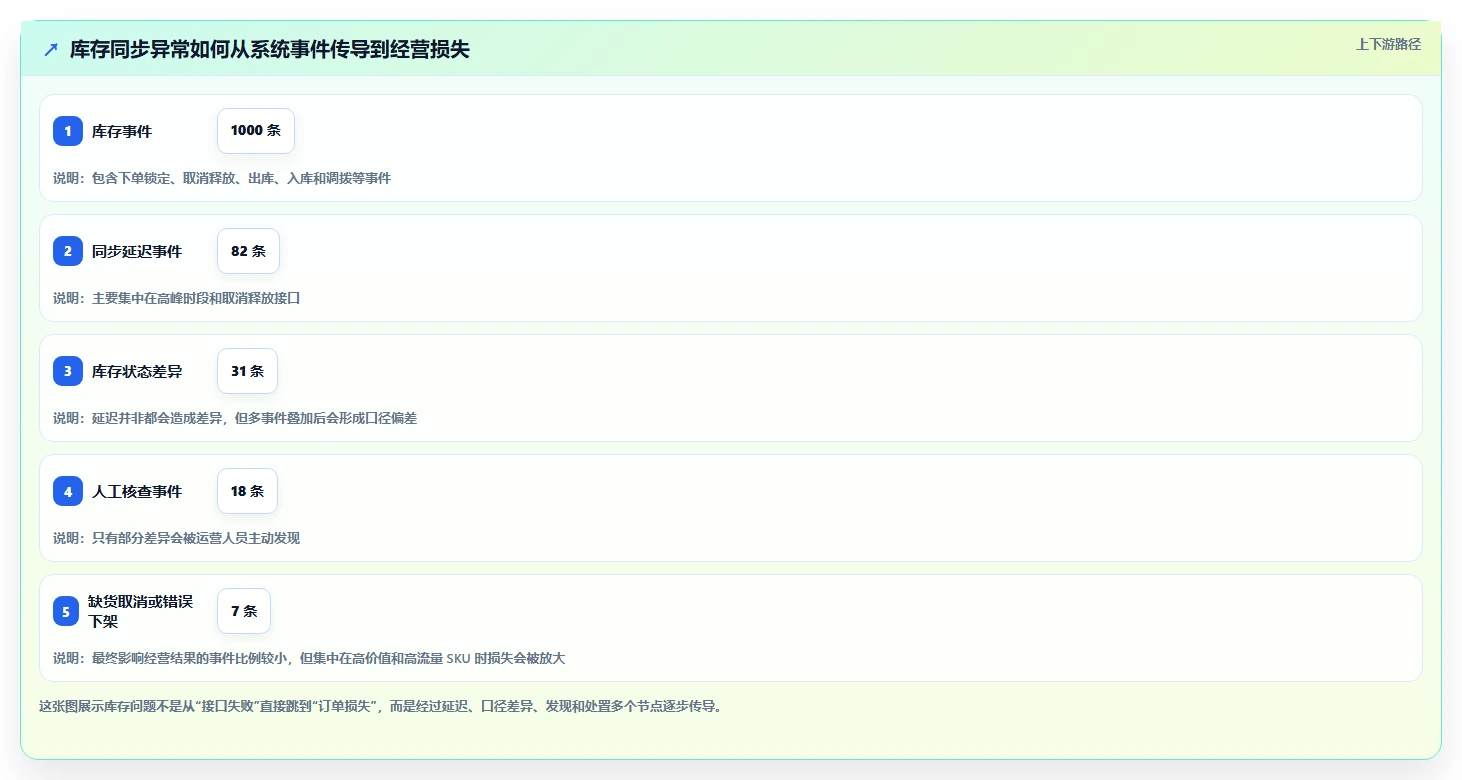Click the 31 条 count pill
Image resolution: width=1462 pixels, height=780 pixels.
247,371
